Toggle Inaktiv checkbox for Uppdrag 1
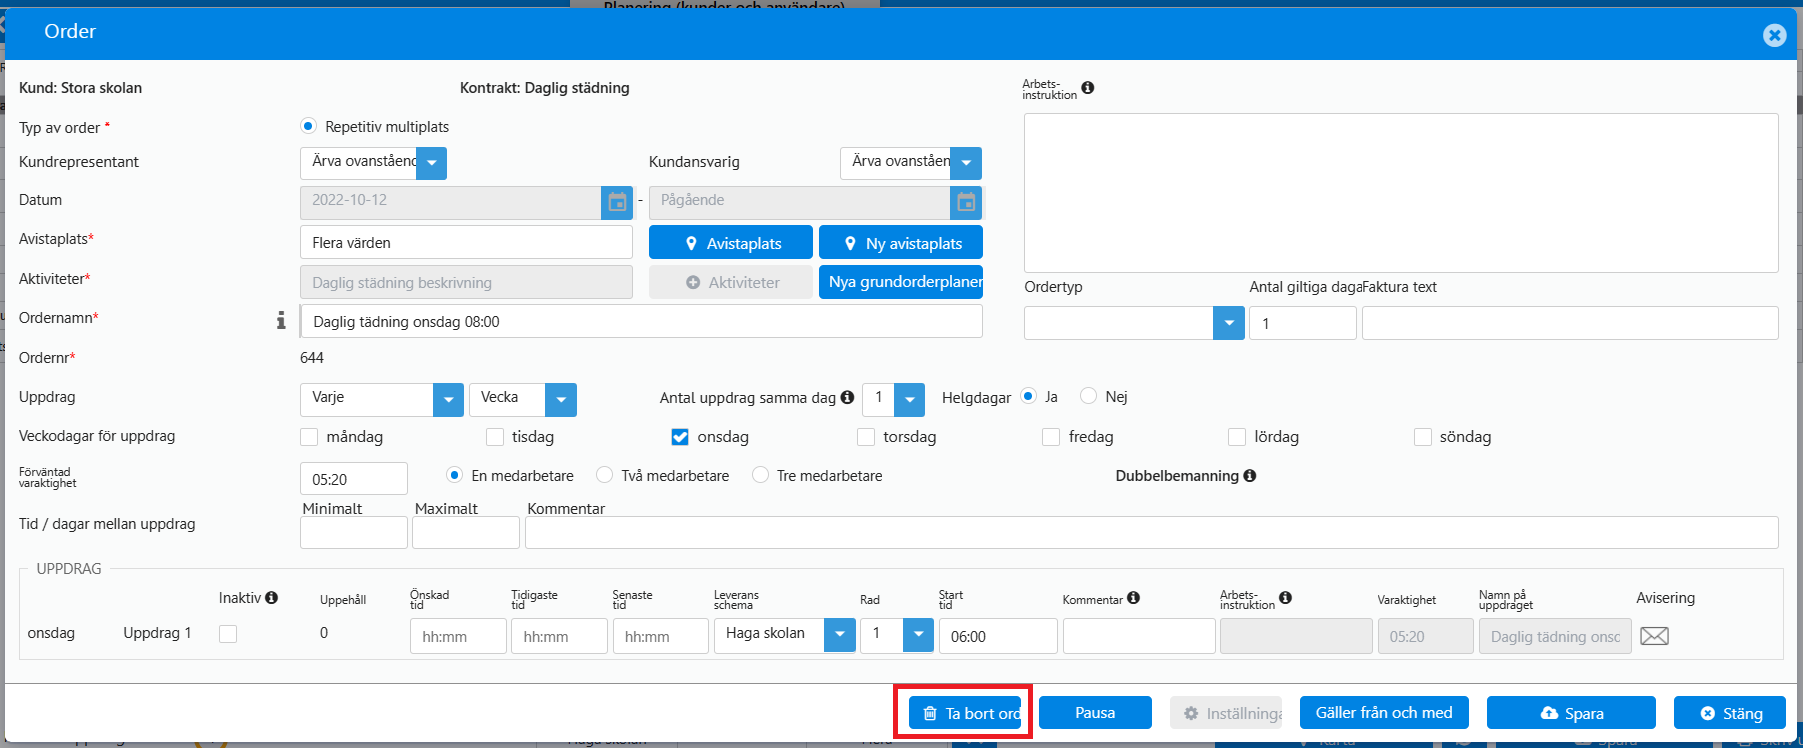 point(228,634)
